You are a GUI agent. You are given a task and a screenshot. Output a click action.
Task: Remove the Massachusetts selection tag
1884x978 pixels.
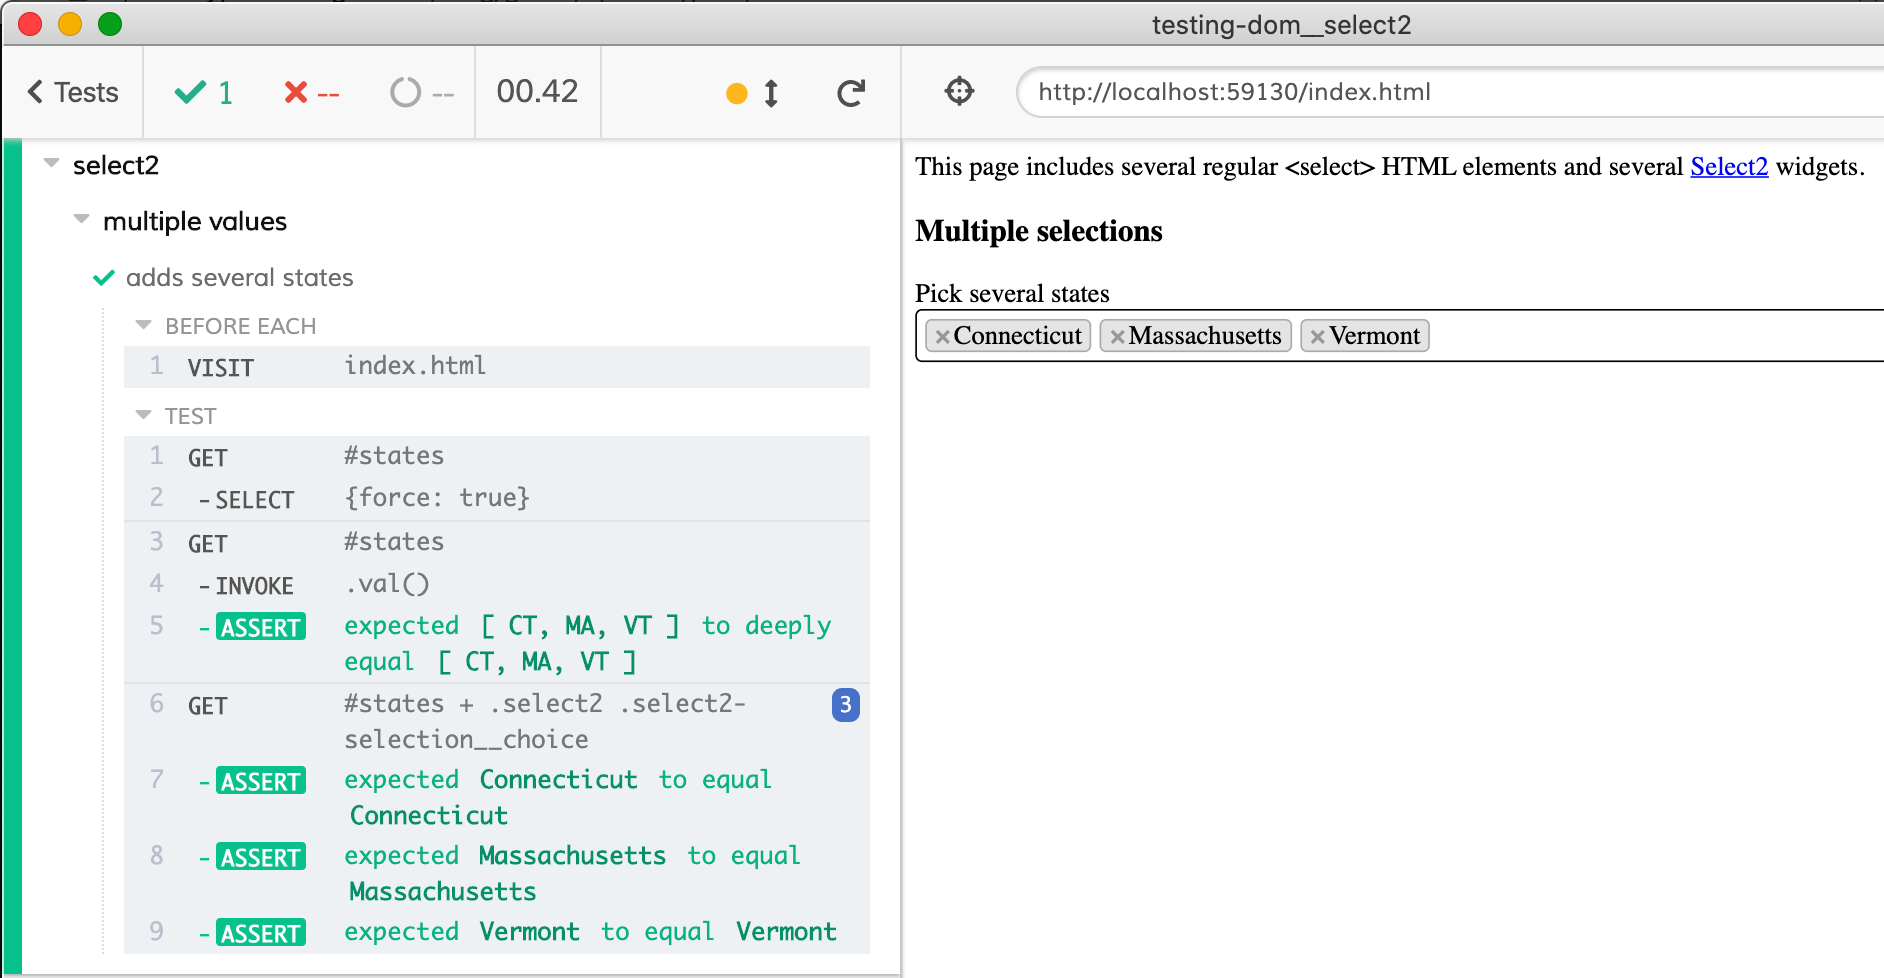coord(1117,337)
